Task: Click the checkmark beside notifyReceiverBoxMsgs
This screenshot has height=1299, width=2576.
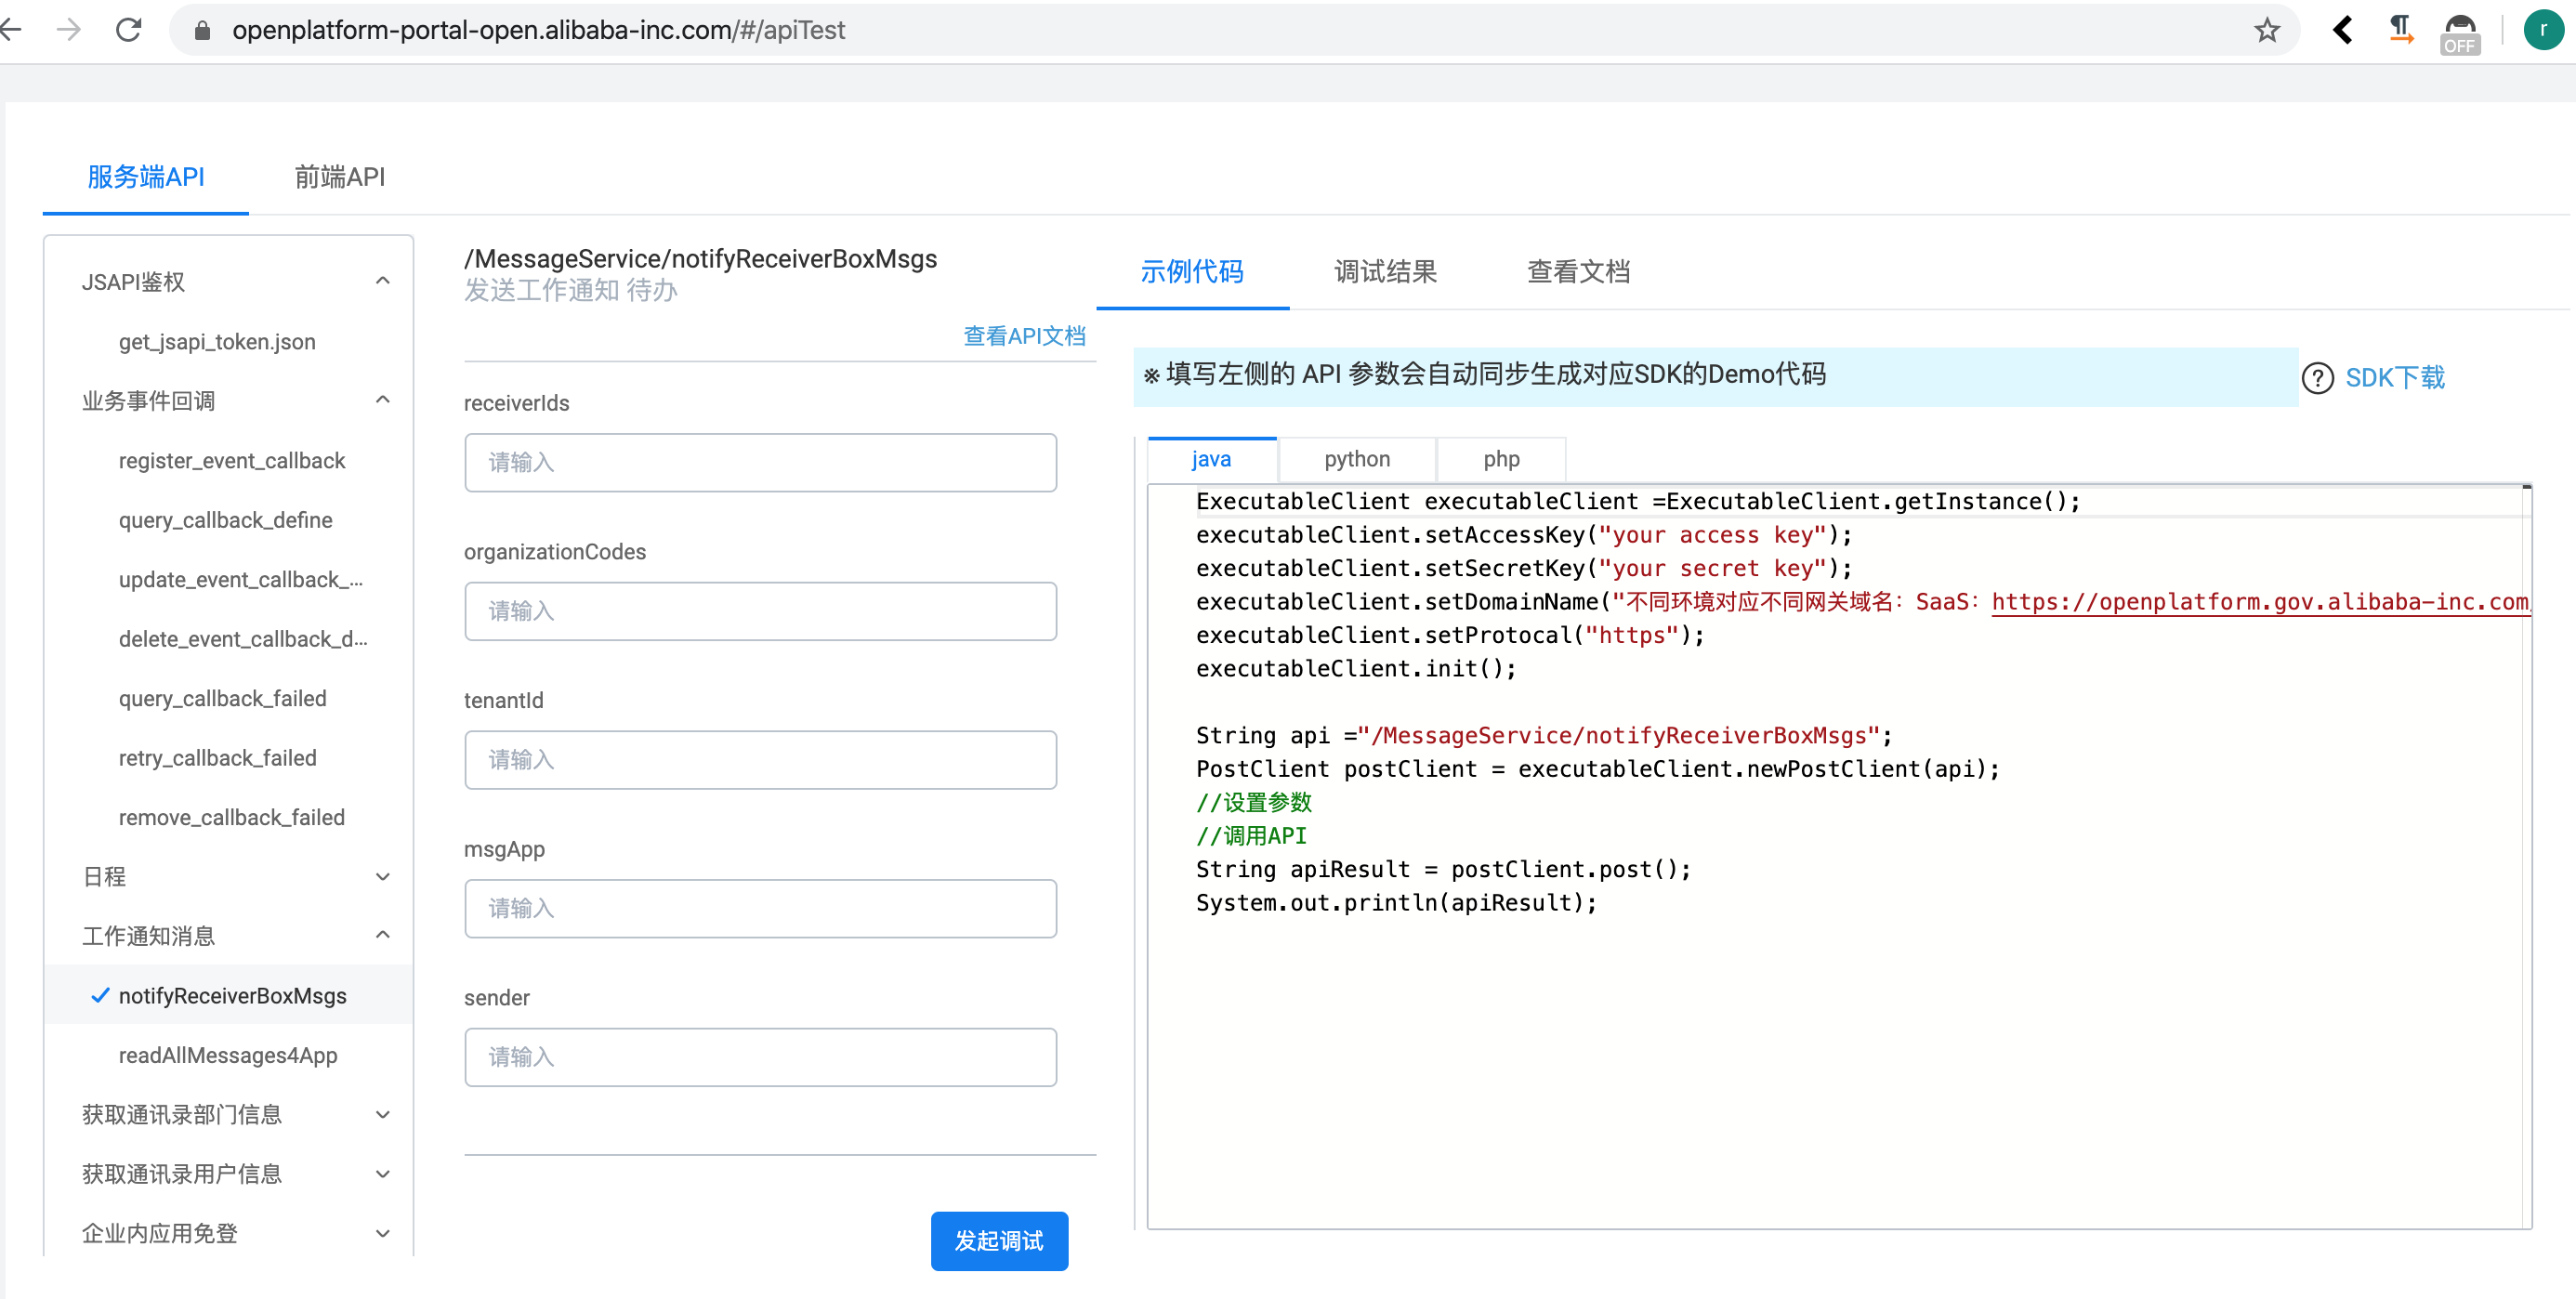Action: coord(100,995)
